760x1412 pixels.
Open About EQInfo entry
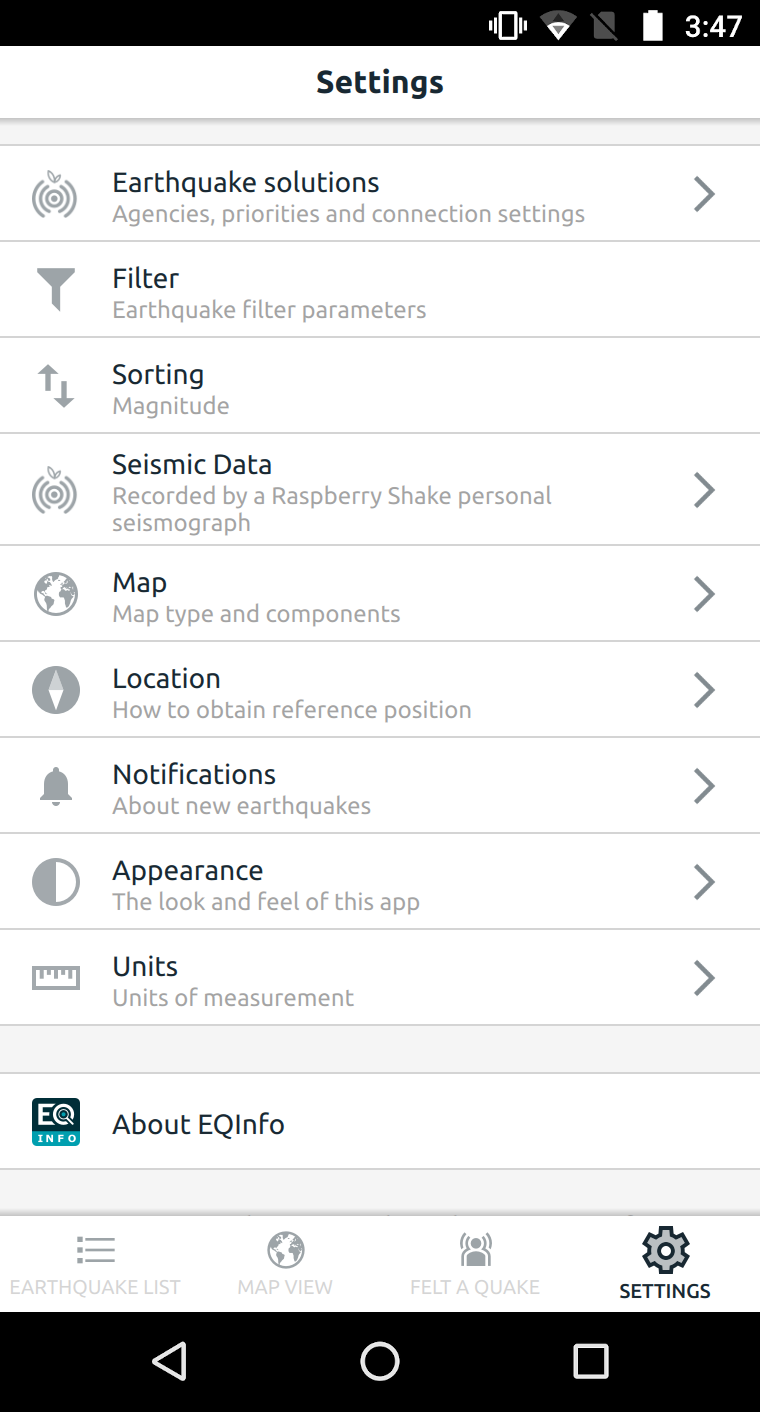coord(380,1122)
